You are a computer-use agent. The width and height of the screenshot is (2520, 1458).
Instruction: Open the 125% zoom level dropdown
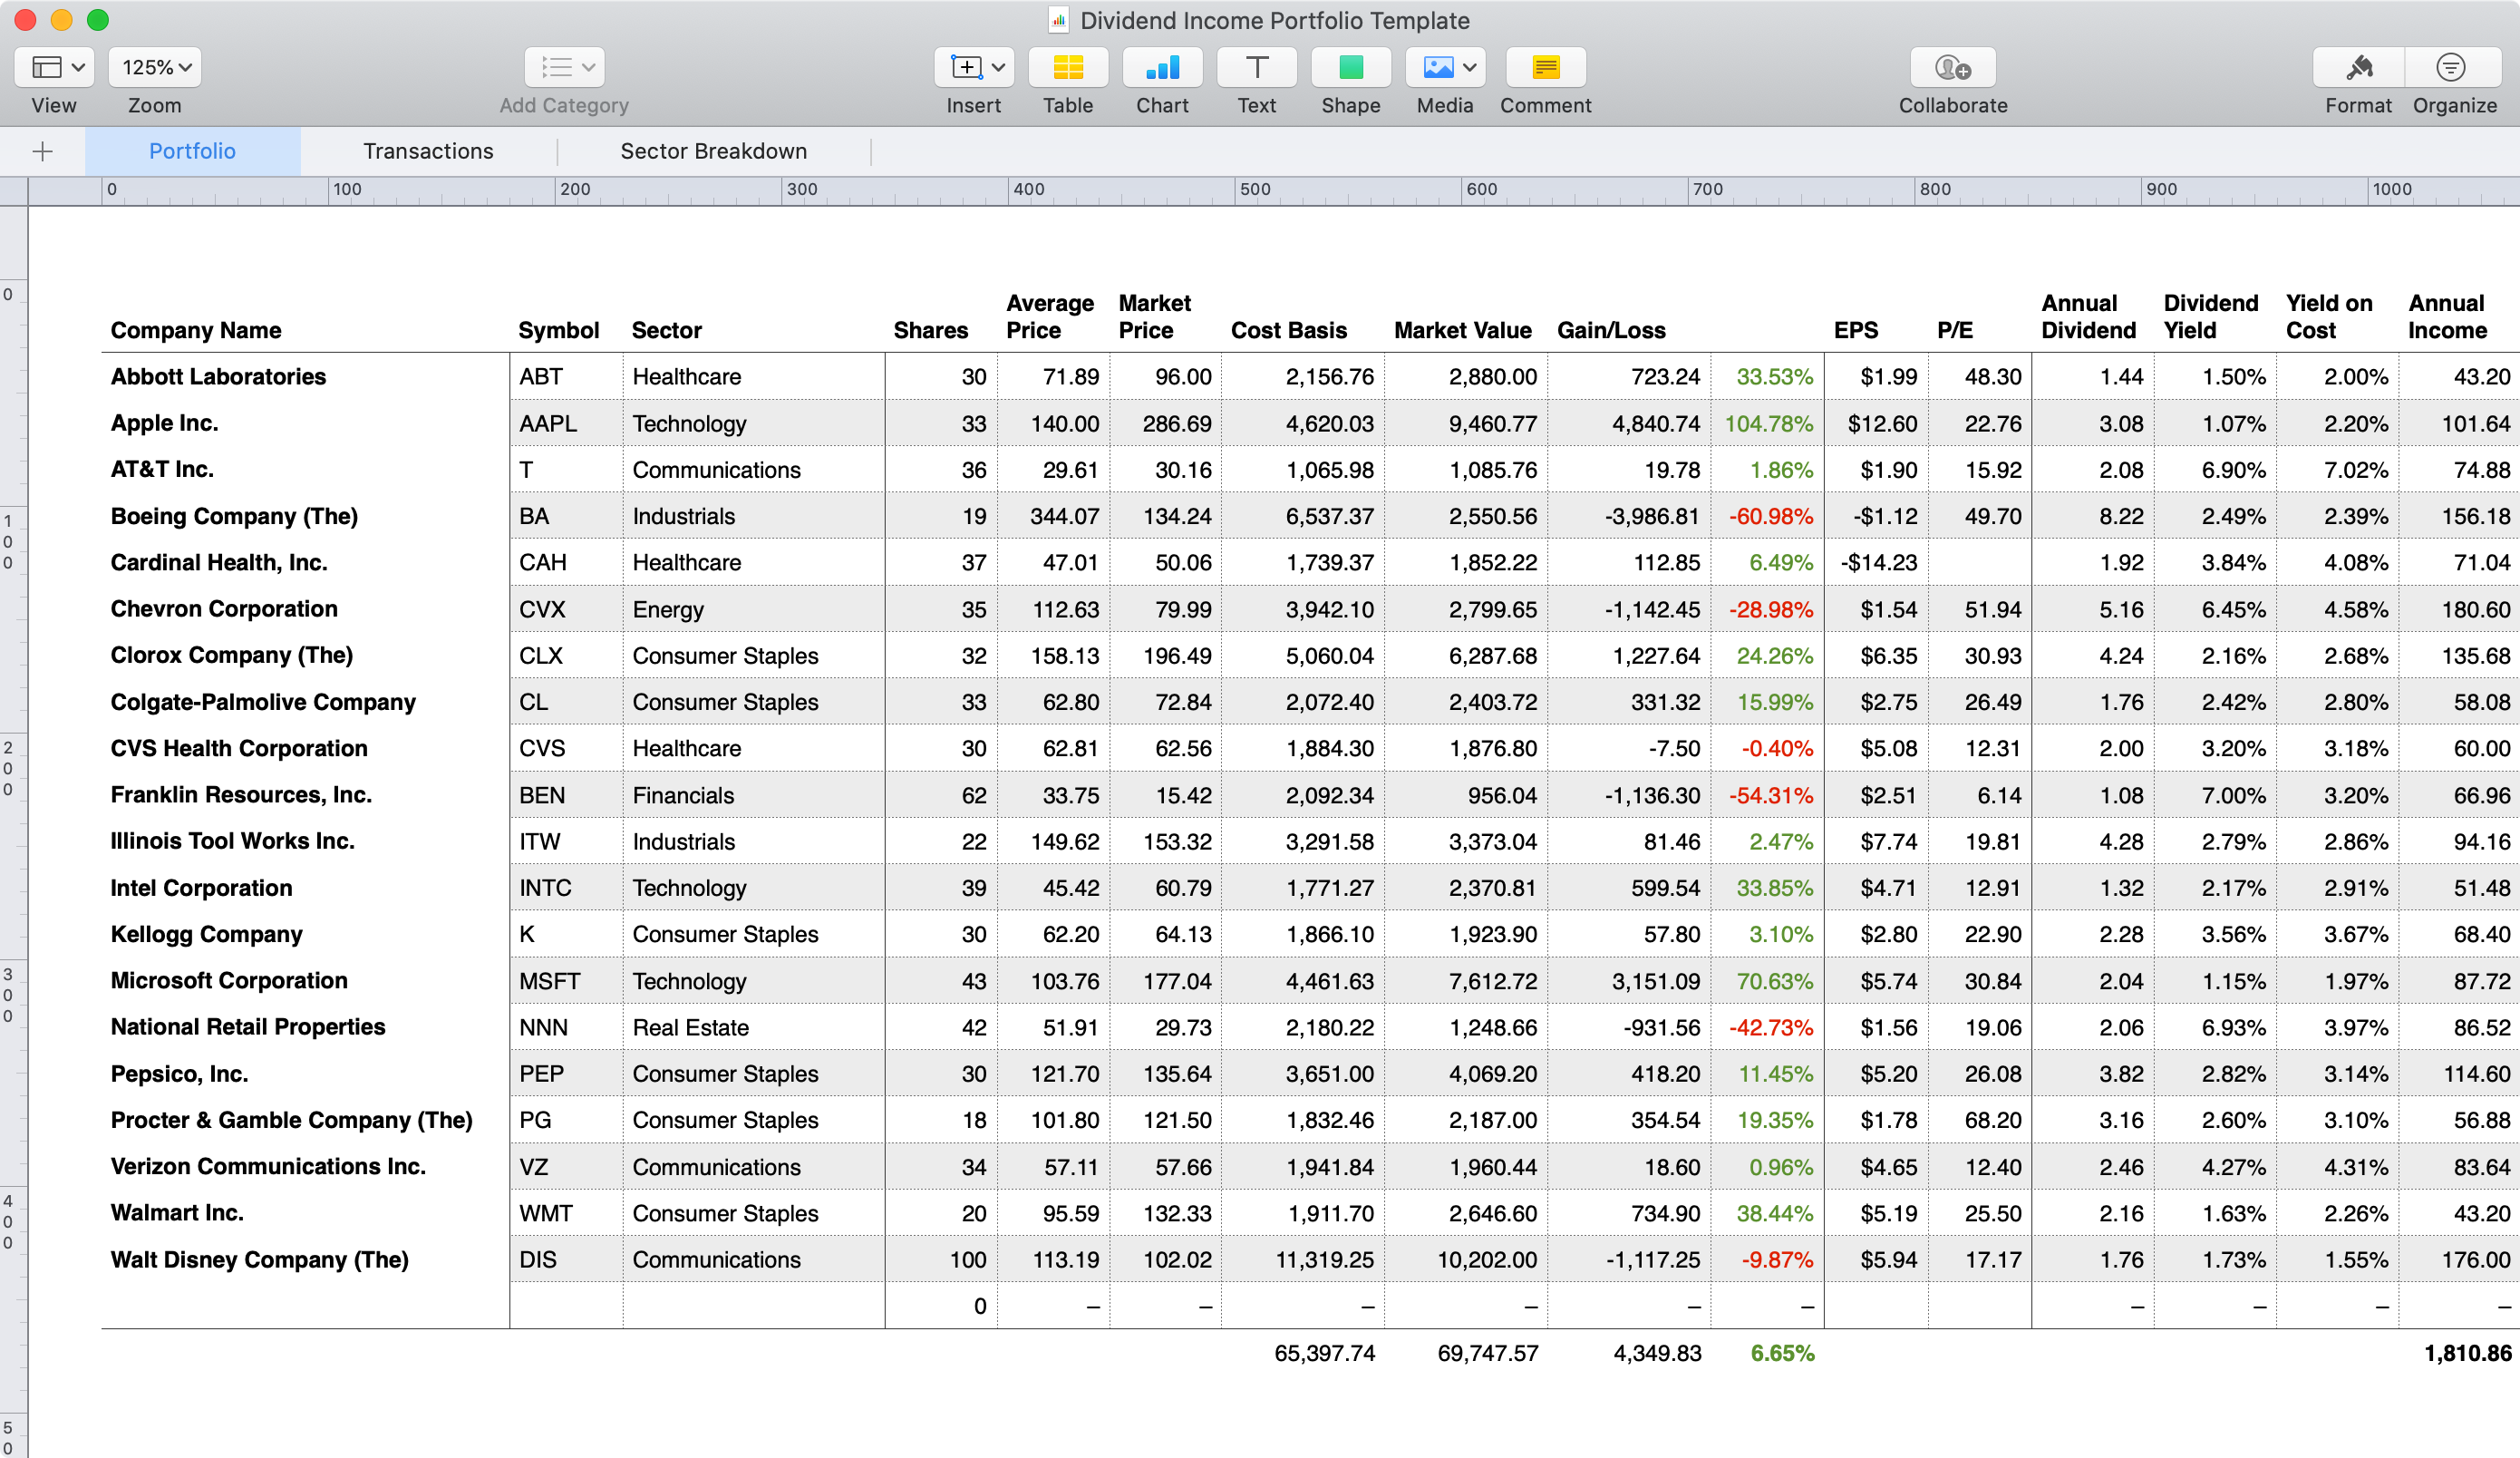[155, 67]
